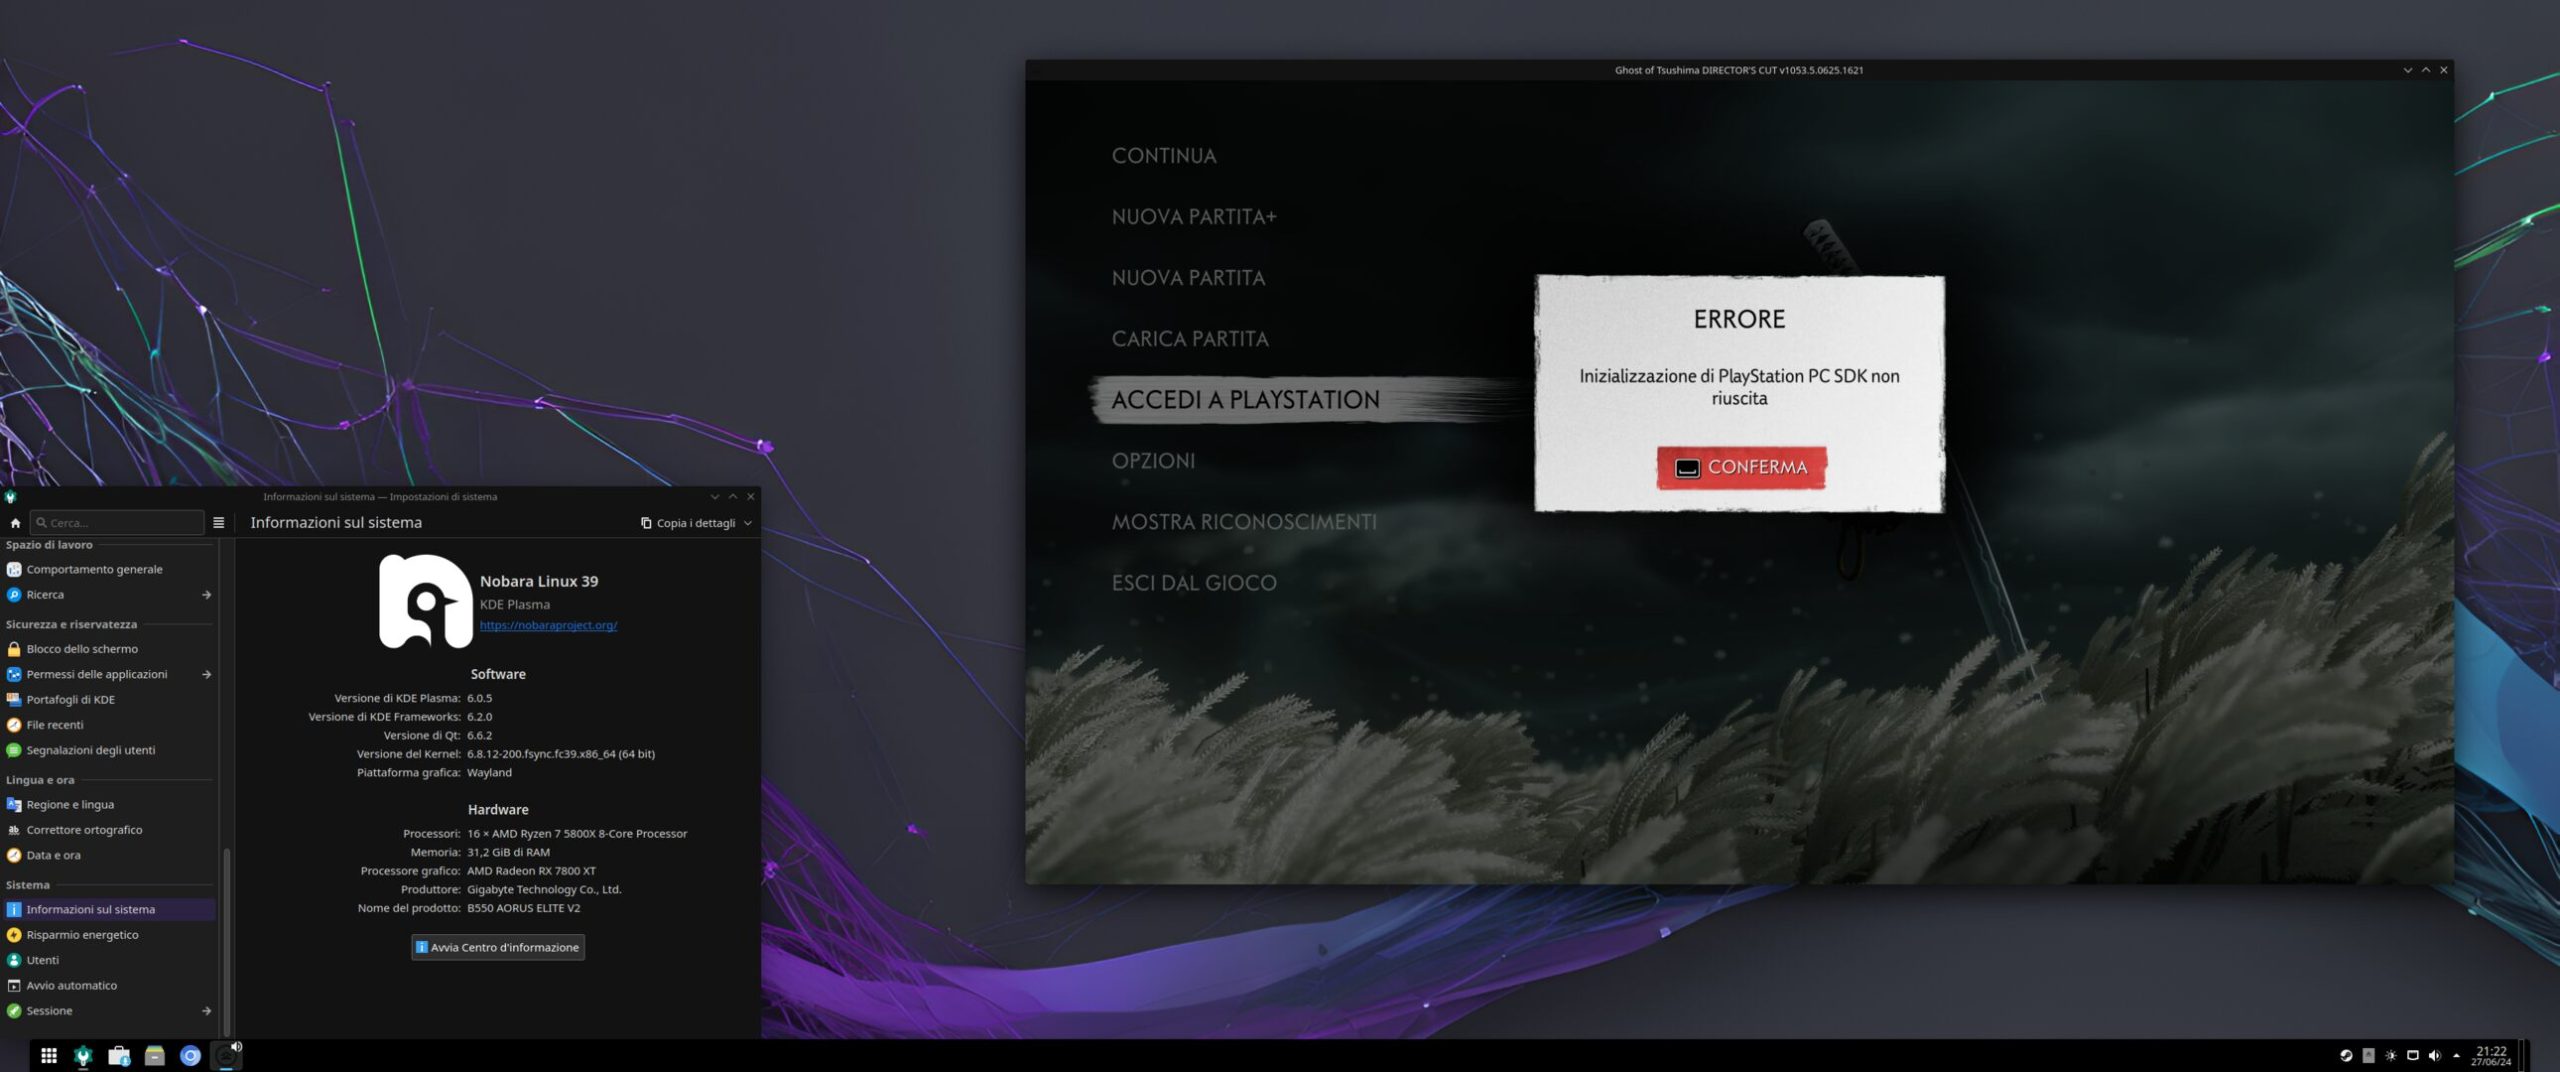This screenshot has width=2560, height=1072.
Task: Click the Cerca search field in System Settings
Action: (x=118, y=523)
